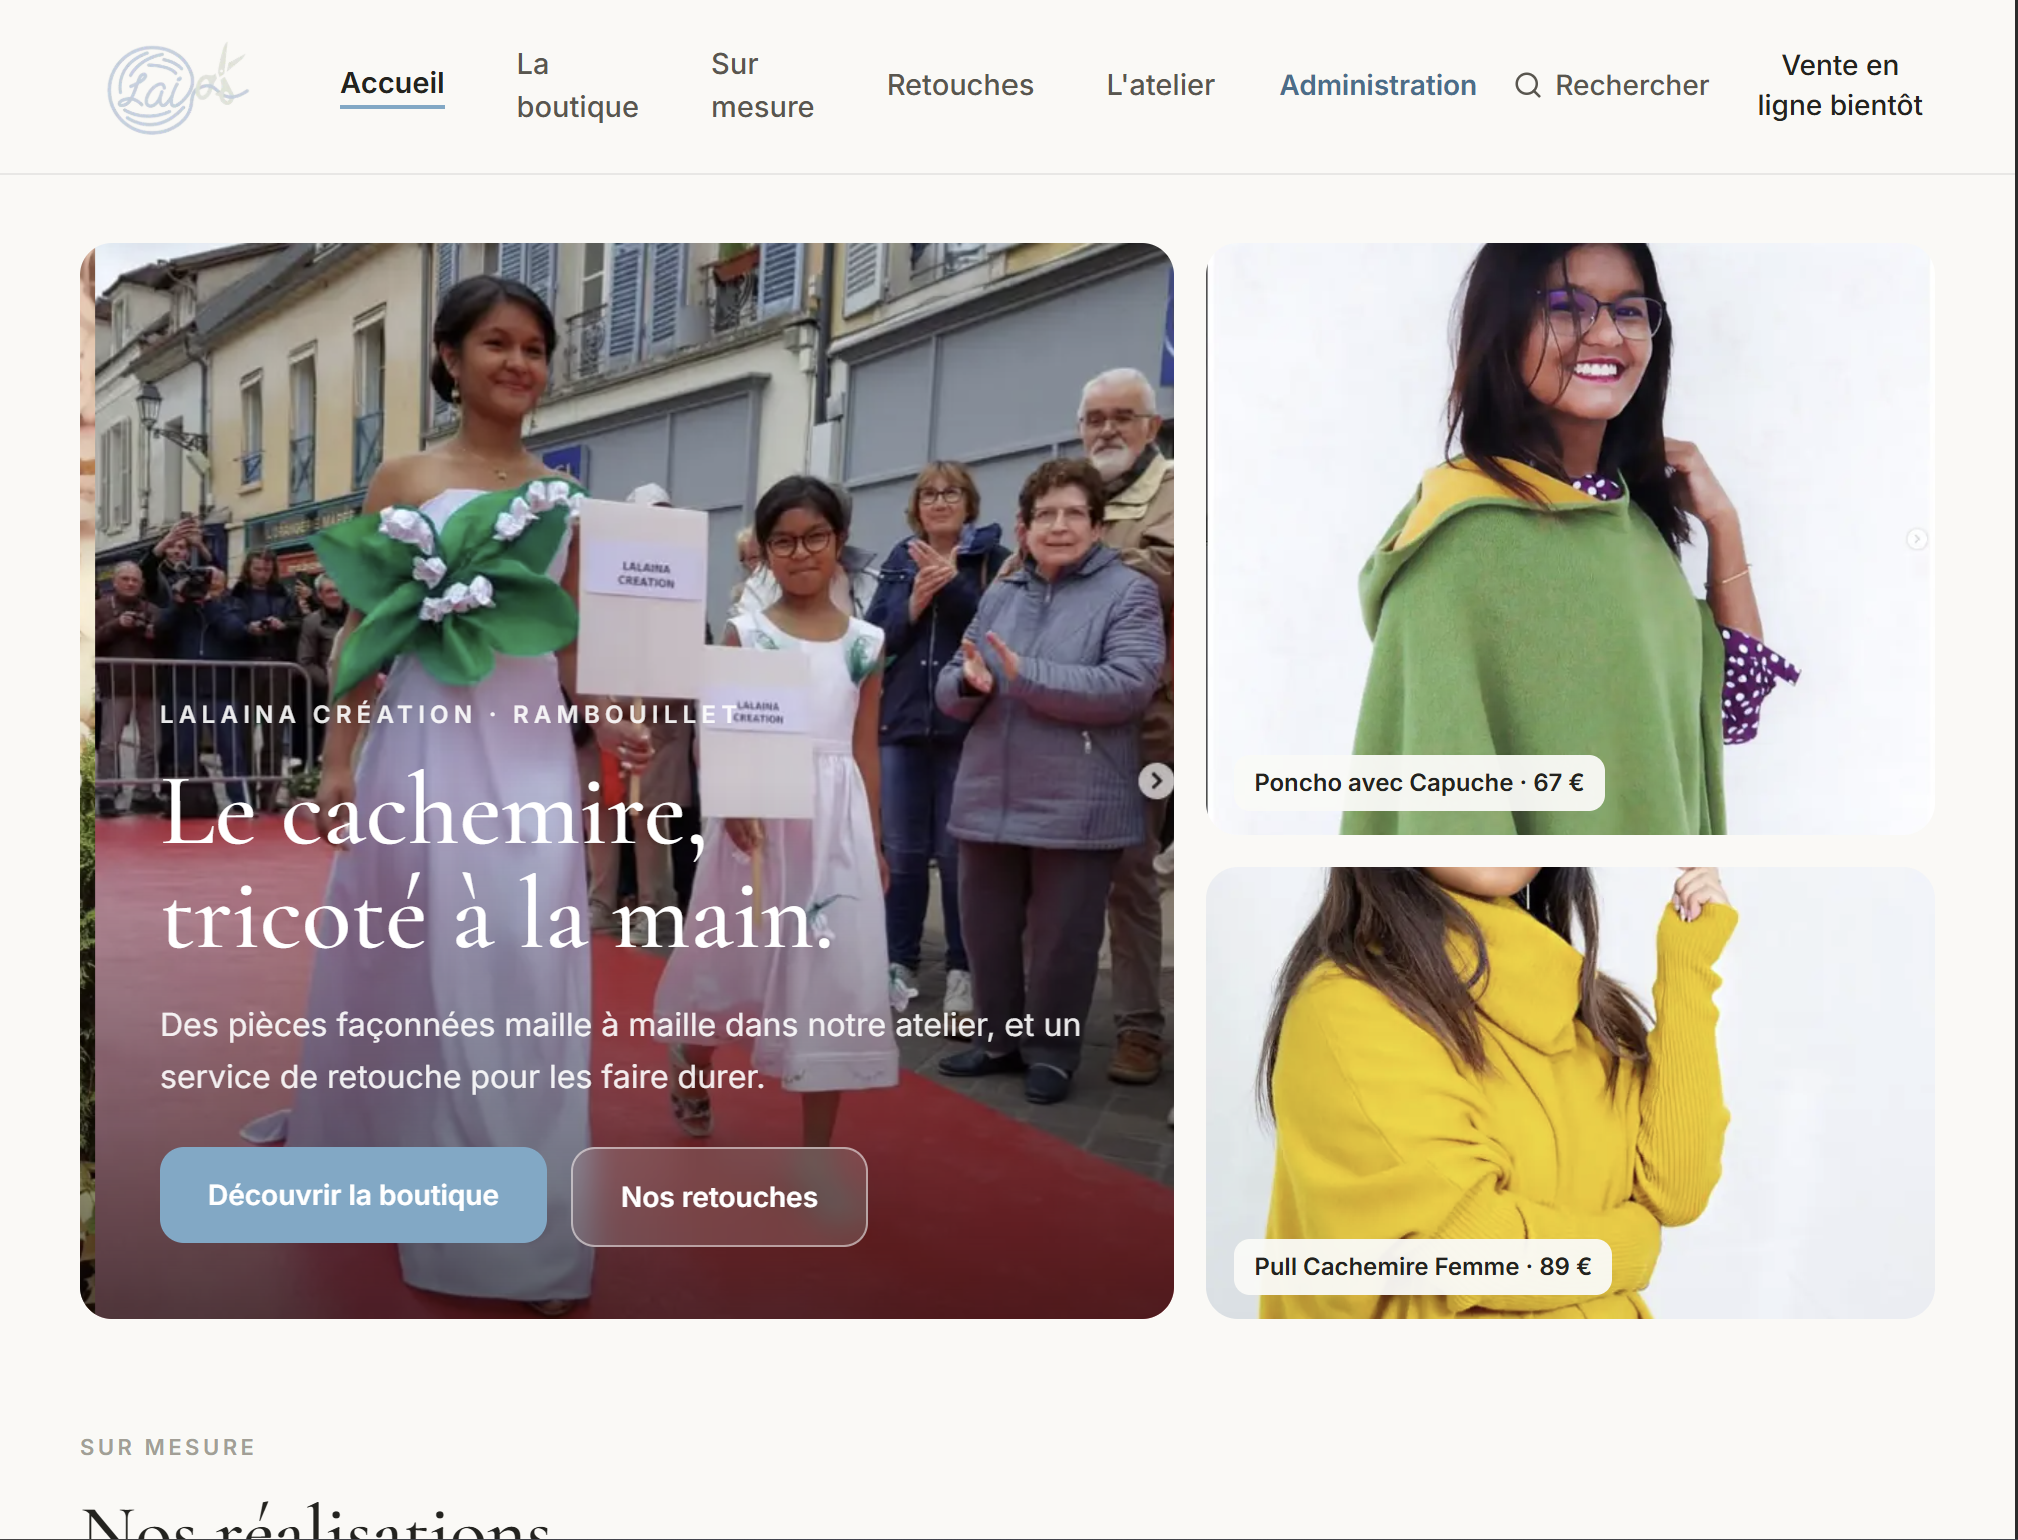Viewport: 2018px width, 1540px height.
Task: Open L'atelier page
Action: coord(1160,86)
